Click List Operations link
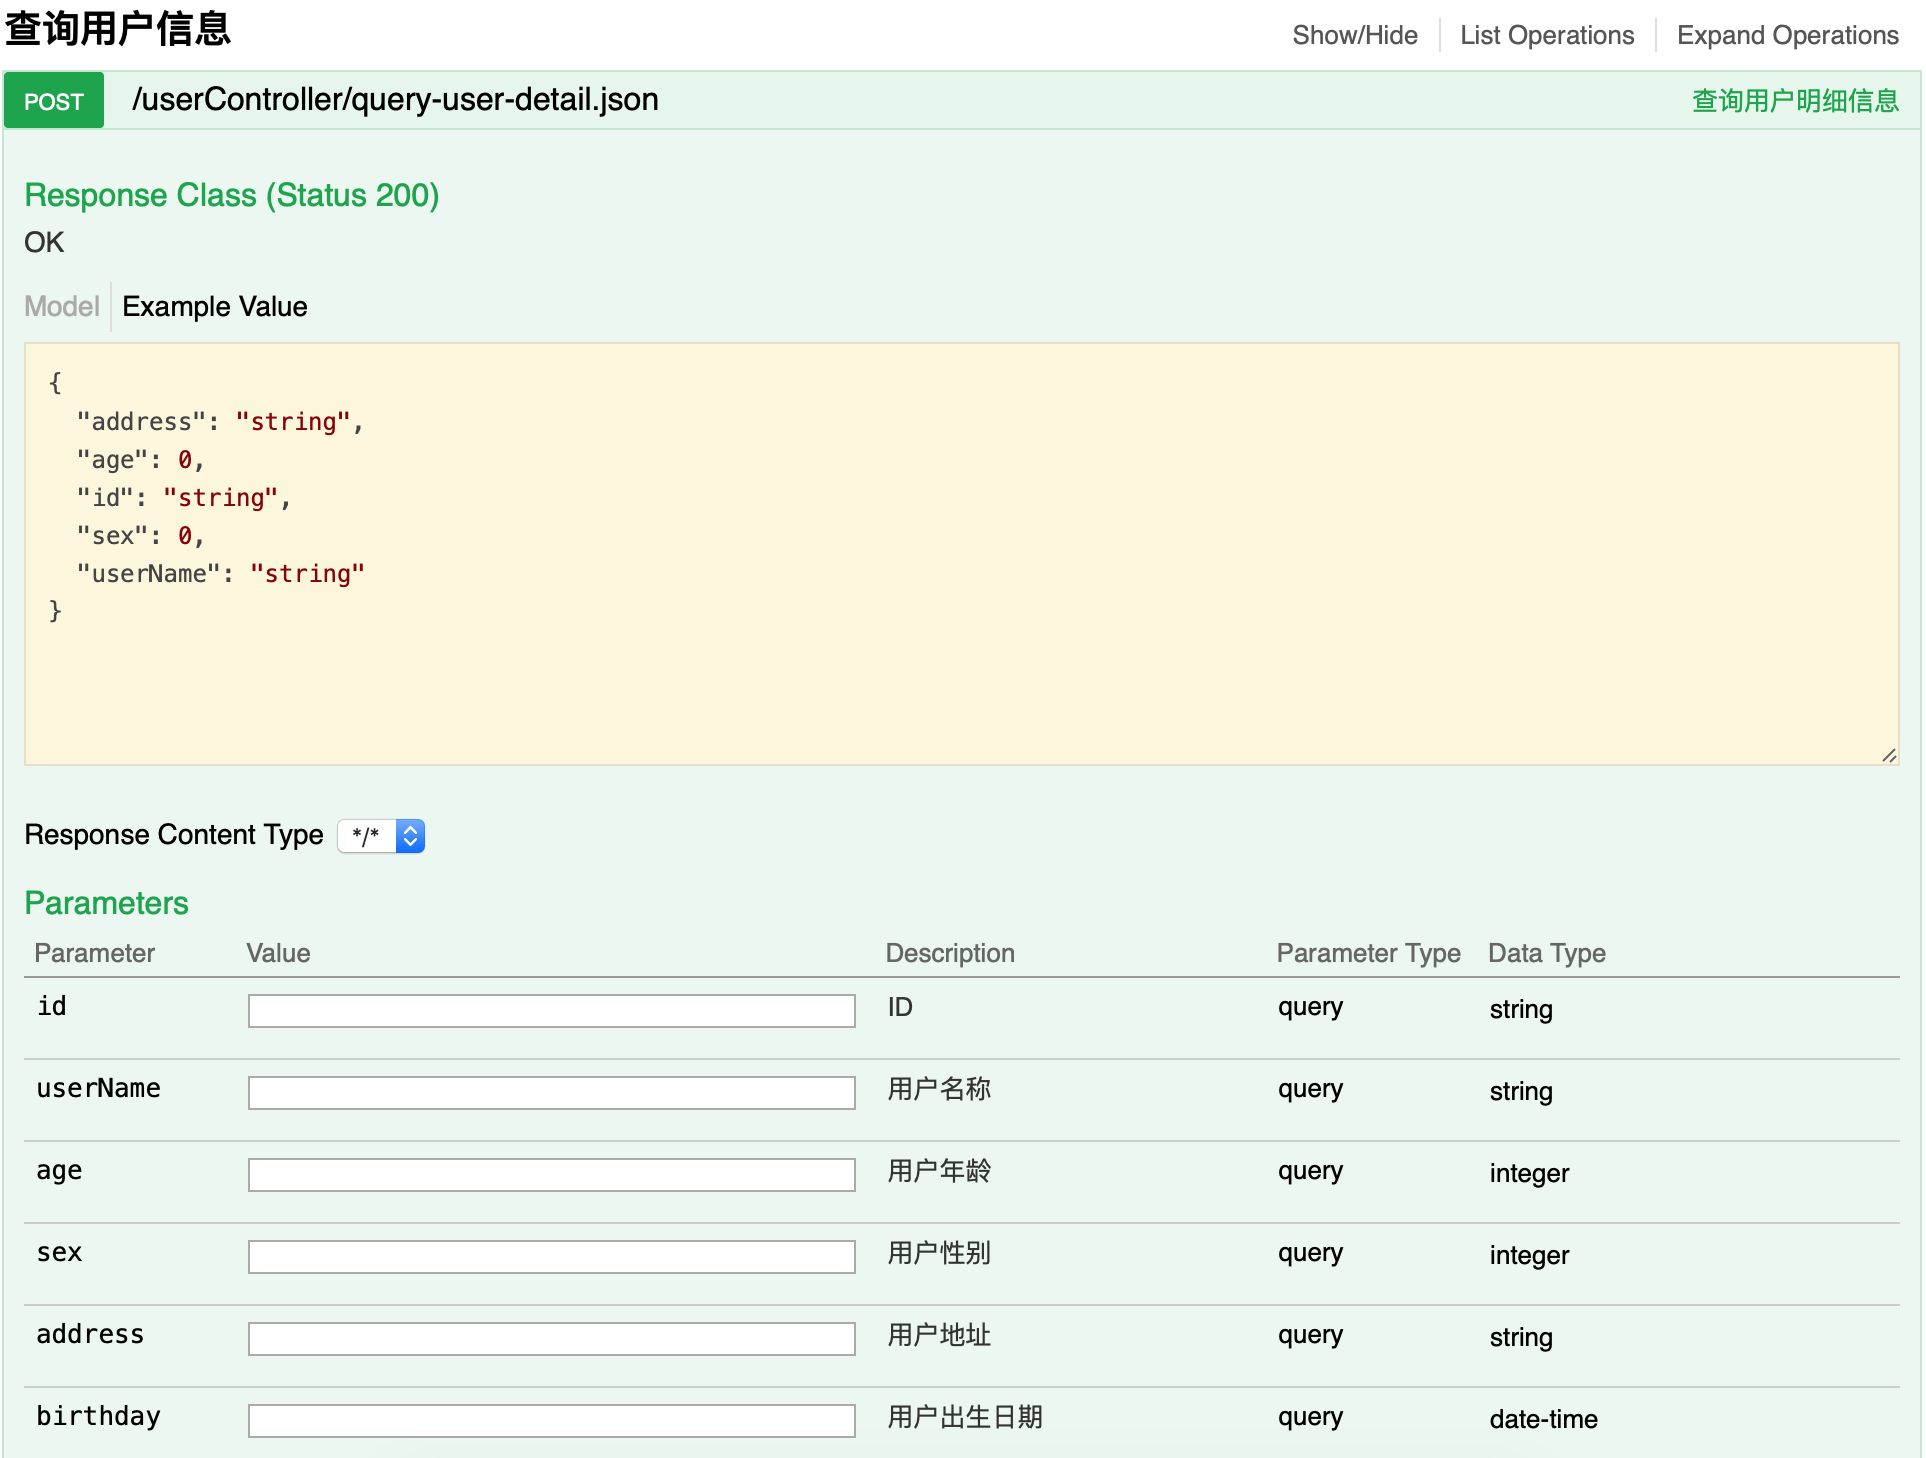Image resolution: width=1926 pixels, height=1458 pixels. (1546, 35)
